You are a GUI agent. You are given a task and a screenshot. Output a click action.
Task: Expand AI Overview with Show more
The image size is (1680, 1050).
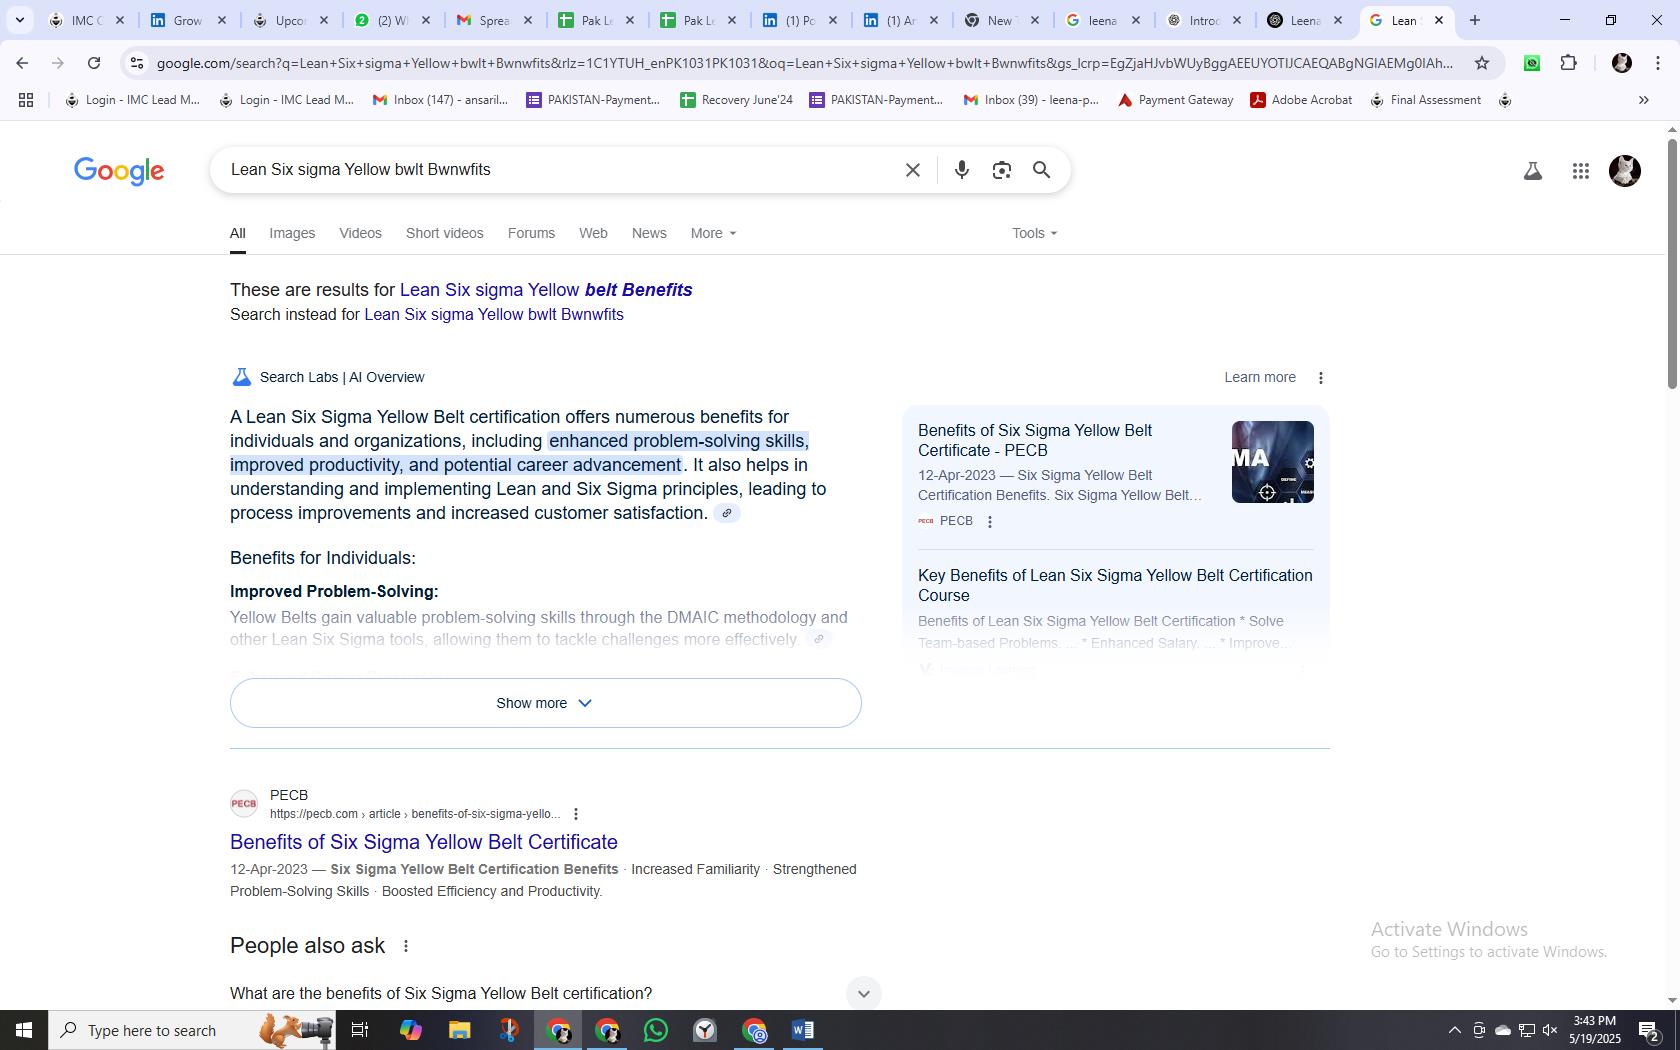[x=545, y=703]
